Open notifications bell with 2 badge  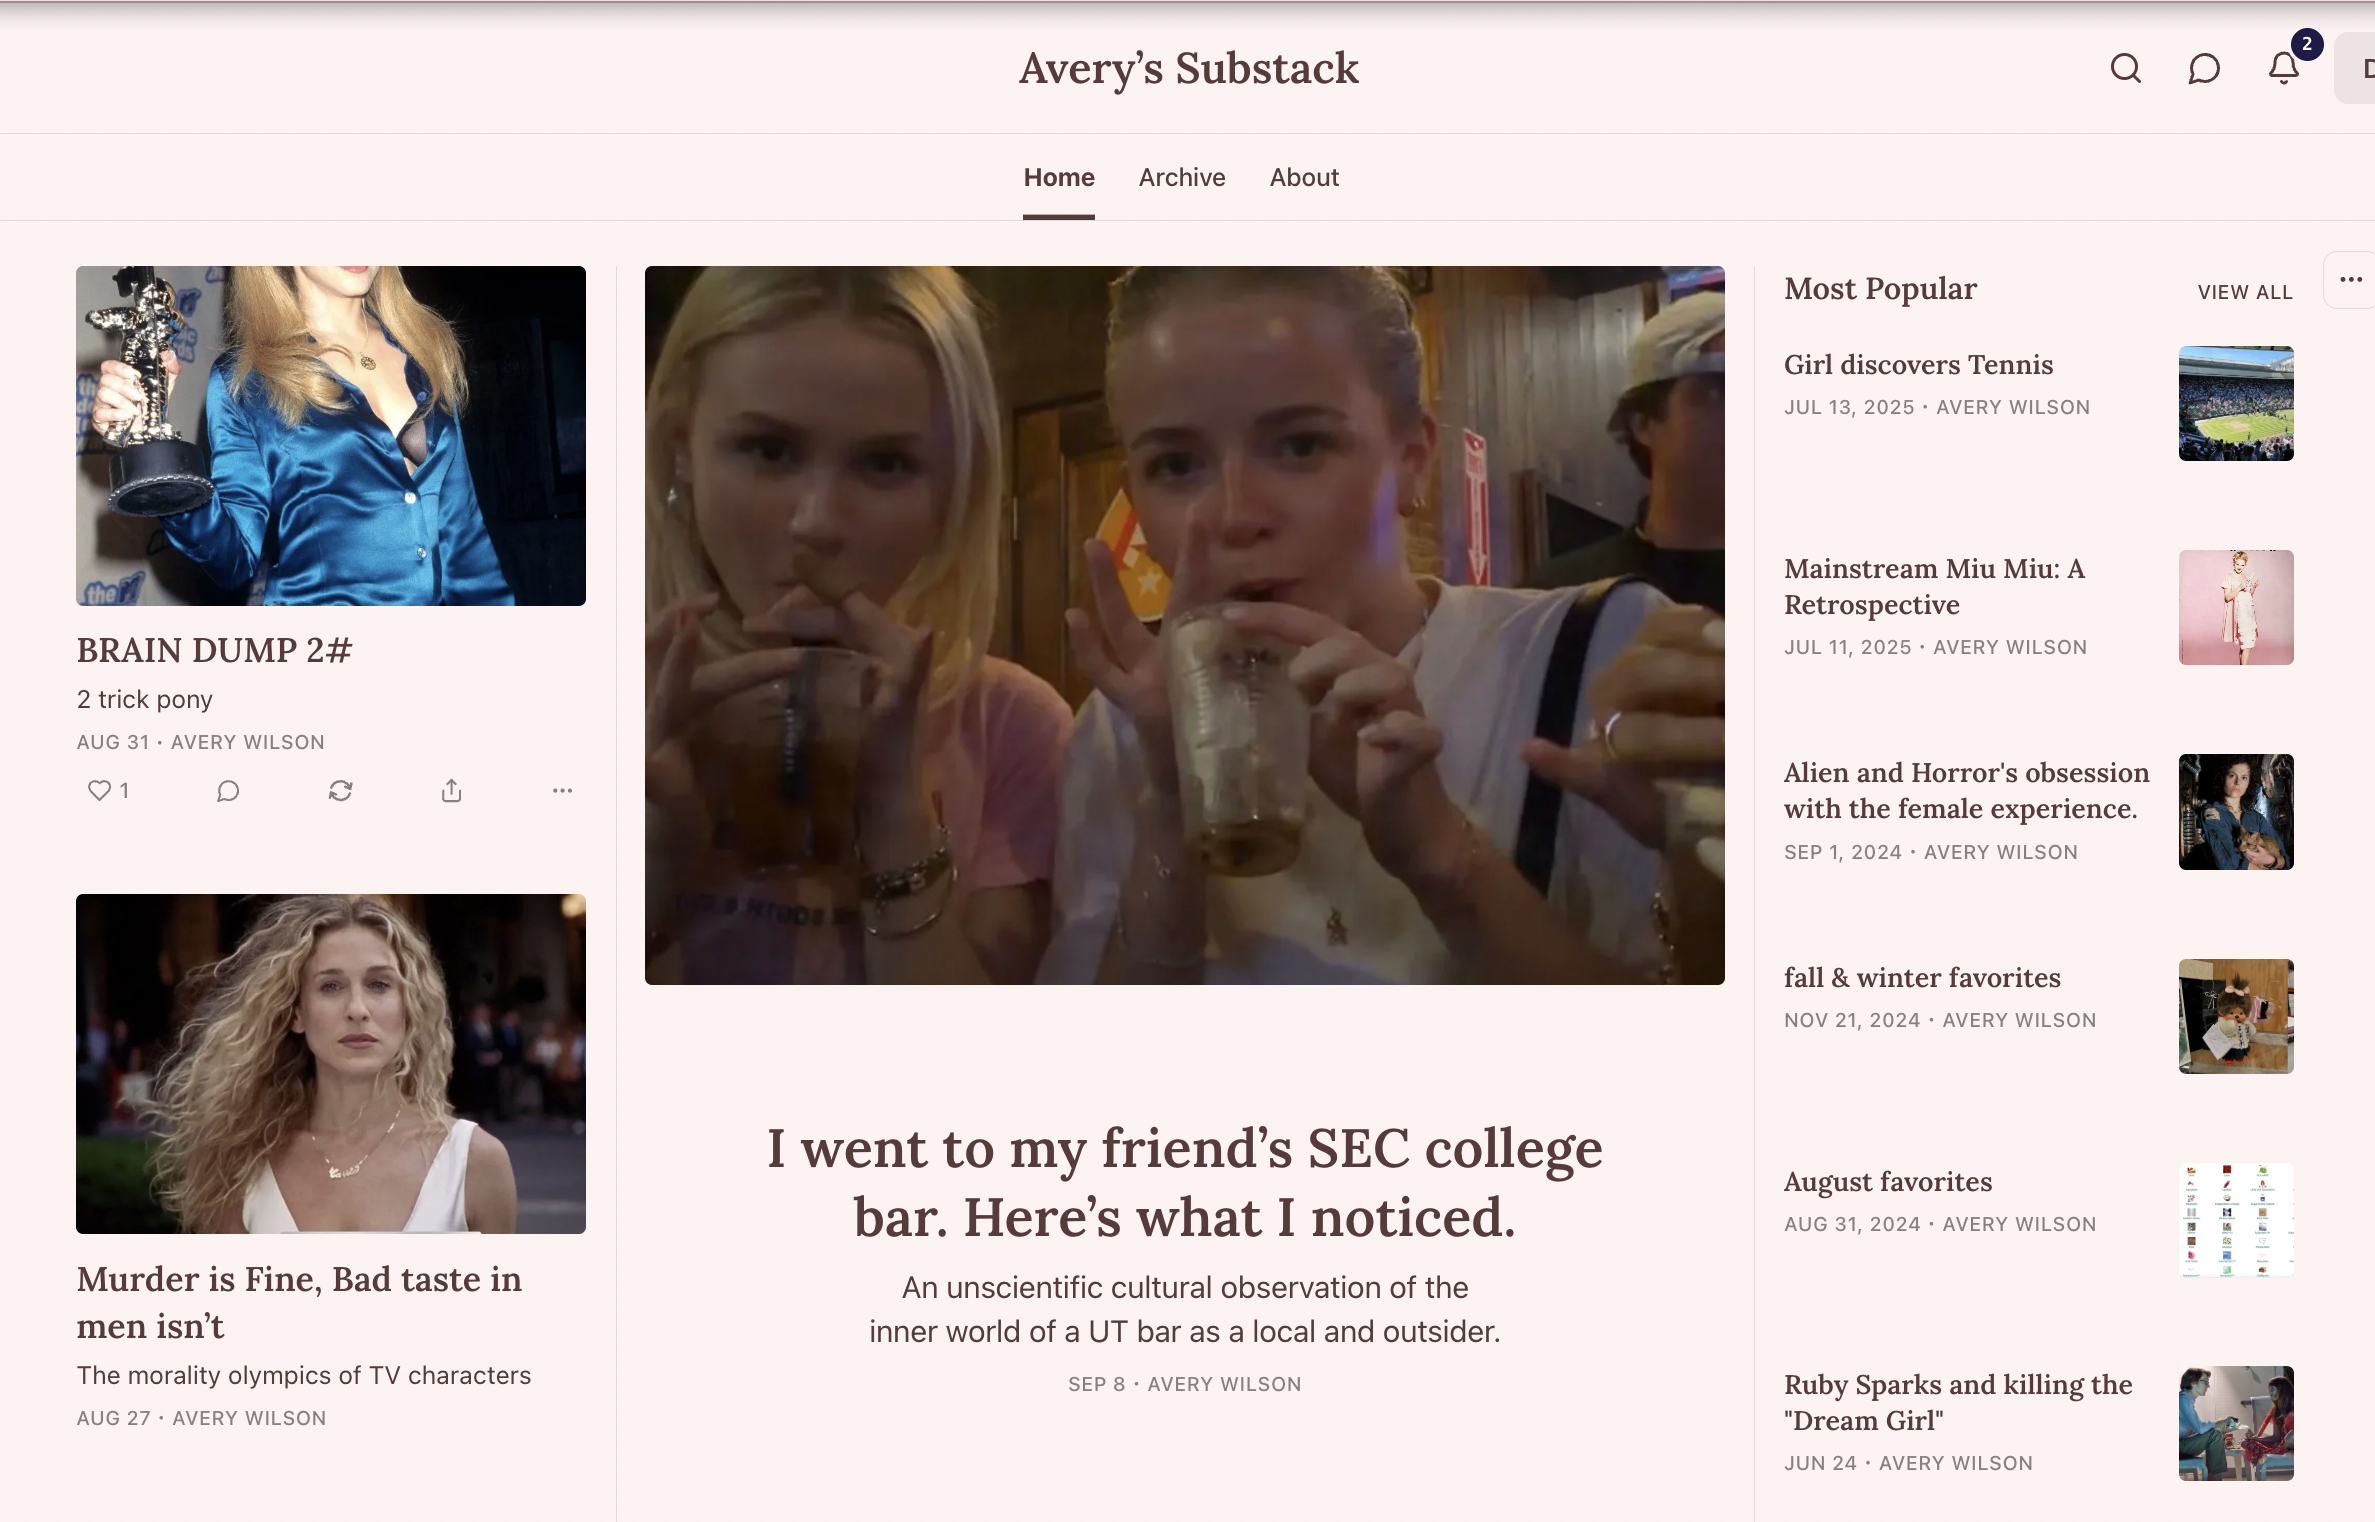tap(2284, 68)
